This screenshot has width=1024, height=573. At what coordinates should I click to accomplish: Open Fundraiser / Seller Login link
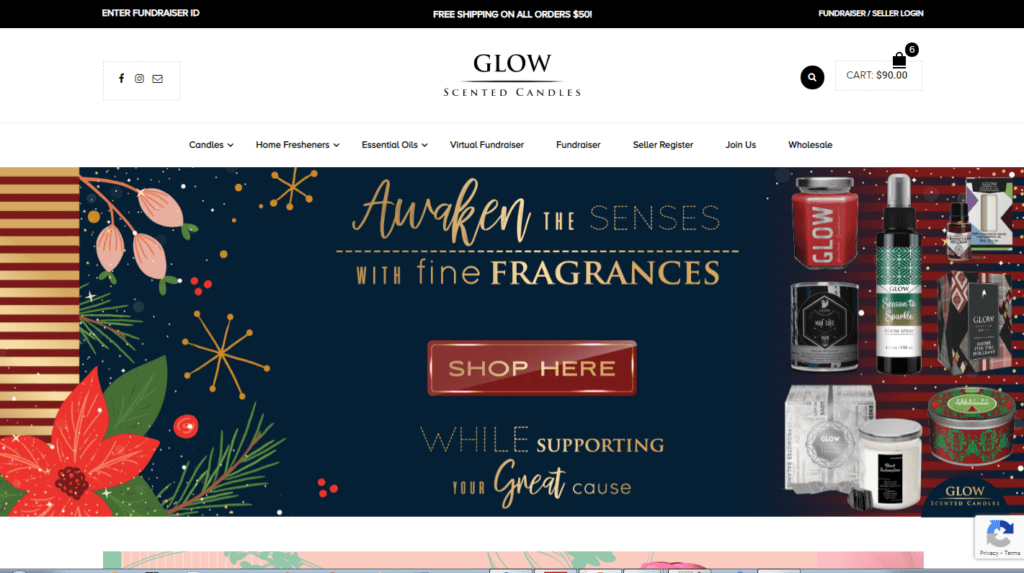(x=871, y=13)
